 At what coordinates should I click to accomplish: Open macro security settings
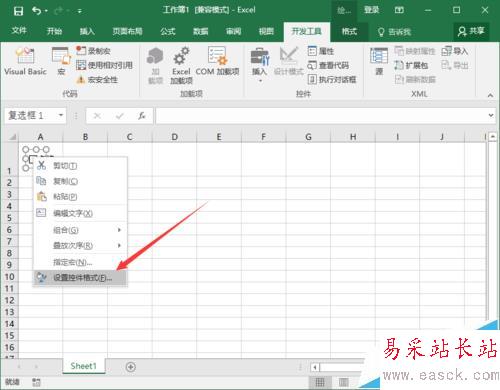(97, 80)
